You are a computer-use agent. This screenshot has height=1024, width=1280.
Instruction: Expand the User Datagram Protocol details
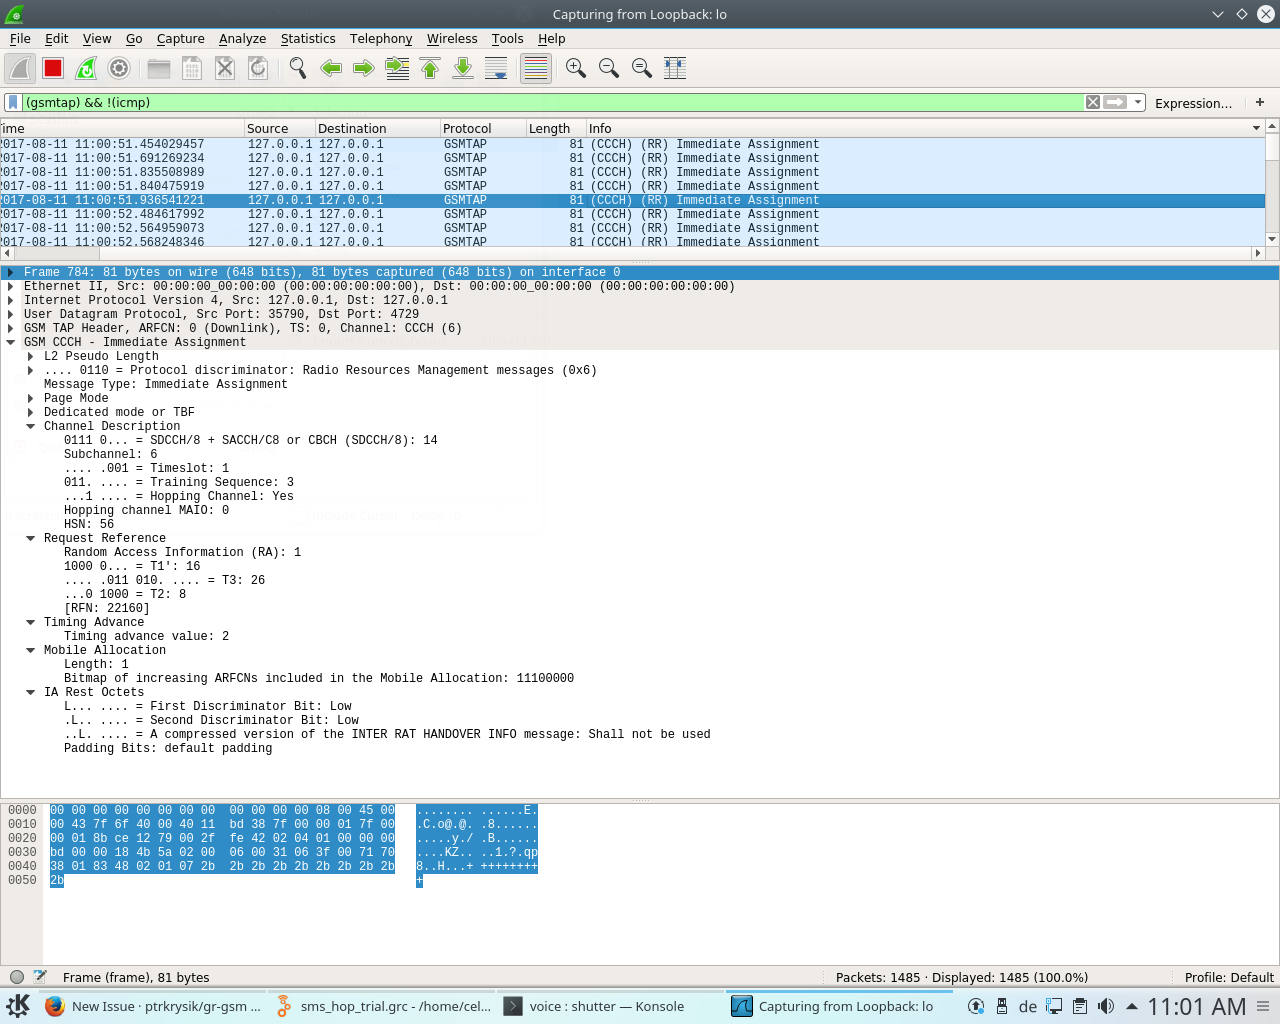(x=10, y=314)
